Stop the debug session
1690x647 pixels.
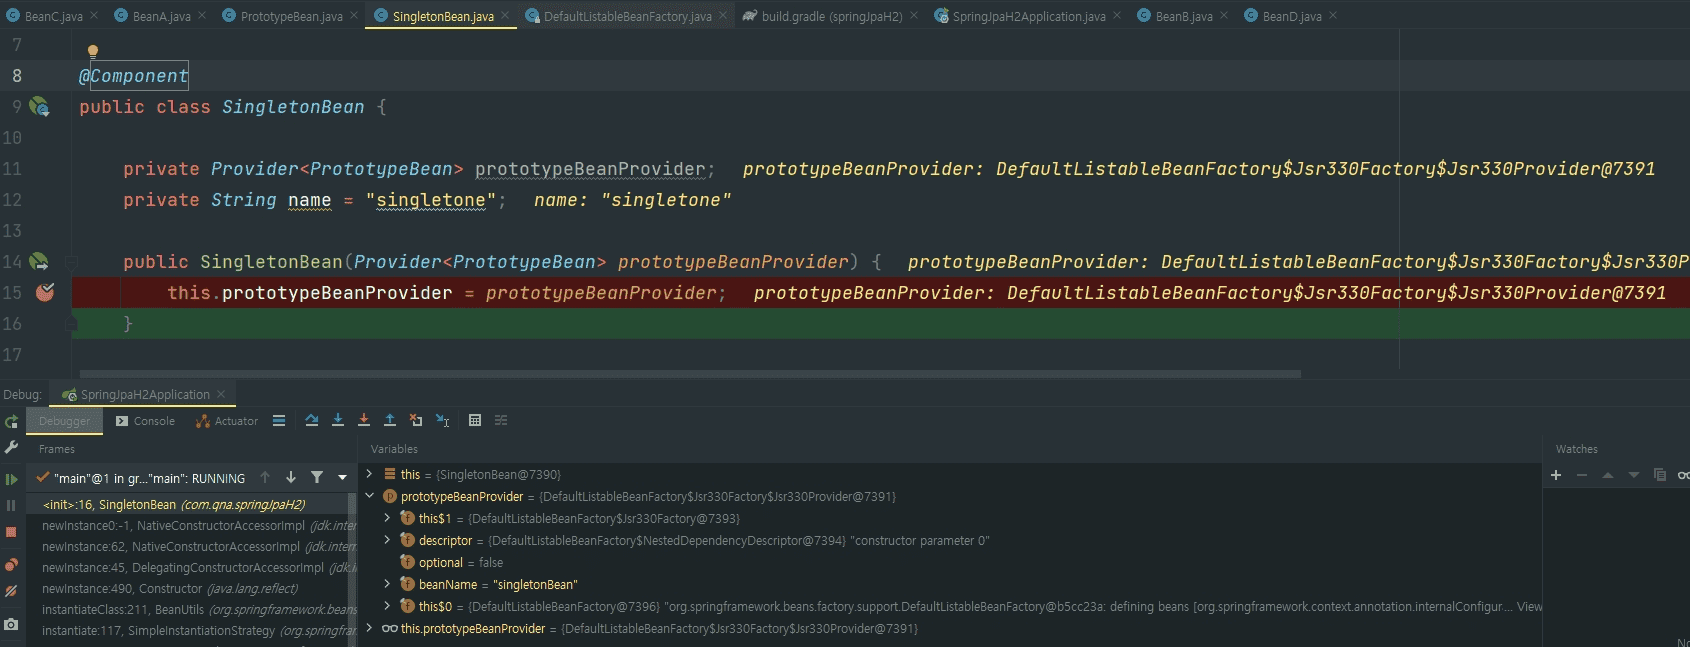point(11,533)
